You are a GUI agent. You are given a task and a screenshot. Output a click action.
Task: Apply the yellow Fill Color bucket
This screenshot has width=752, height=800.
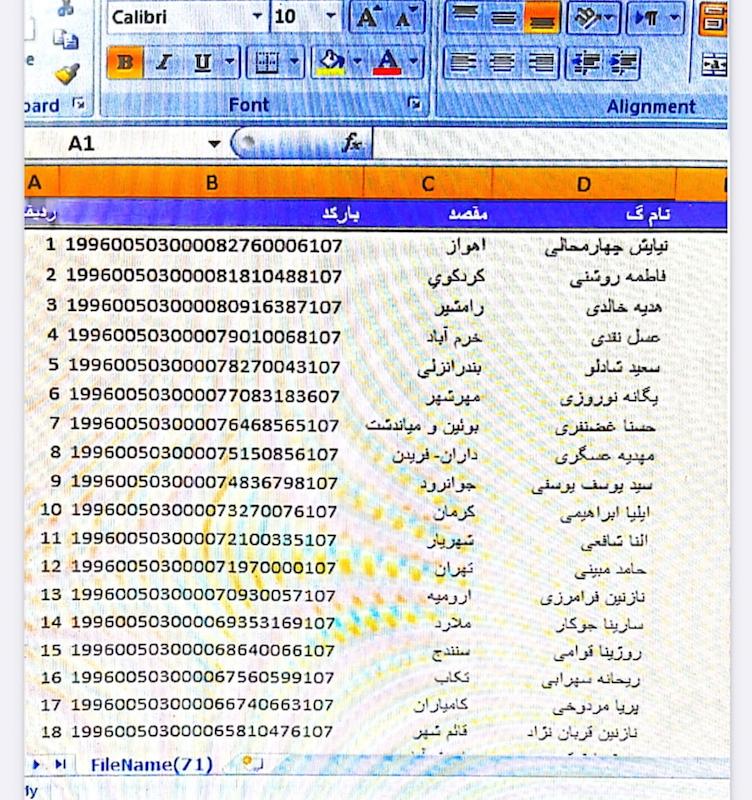coord(331,62)
